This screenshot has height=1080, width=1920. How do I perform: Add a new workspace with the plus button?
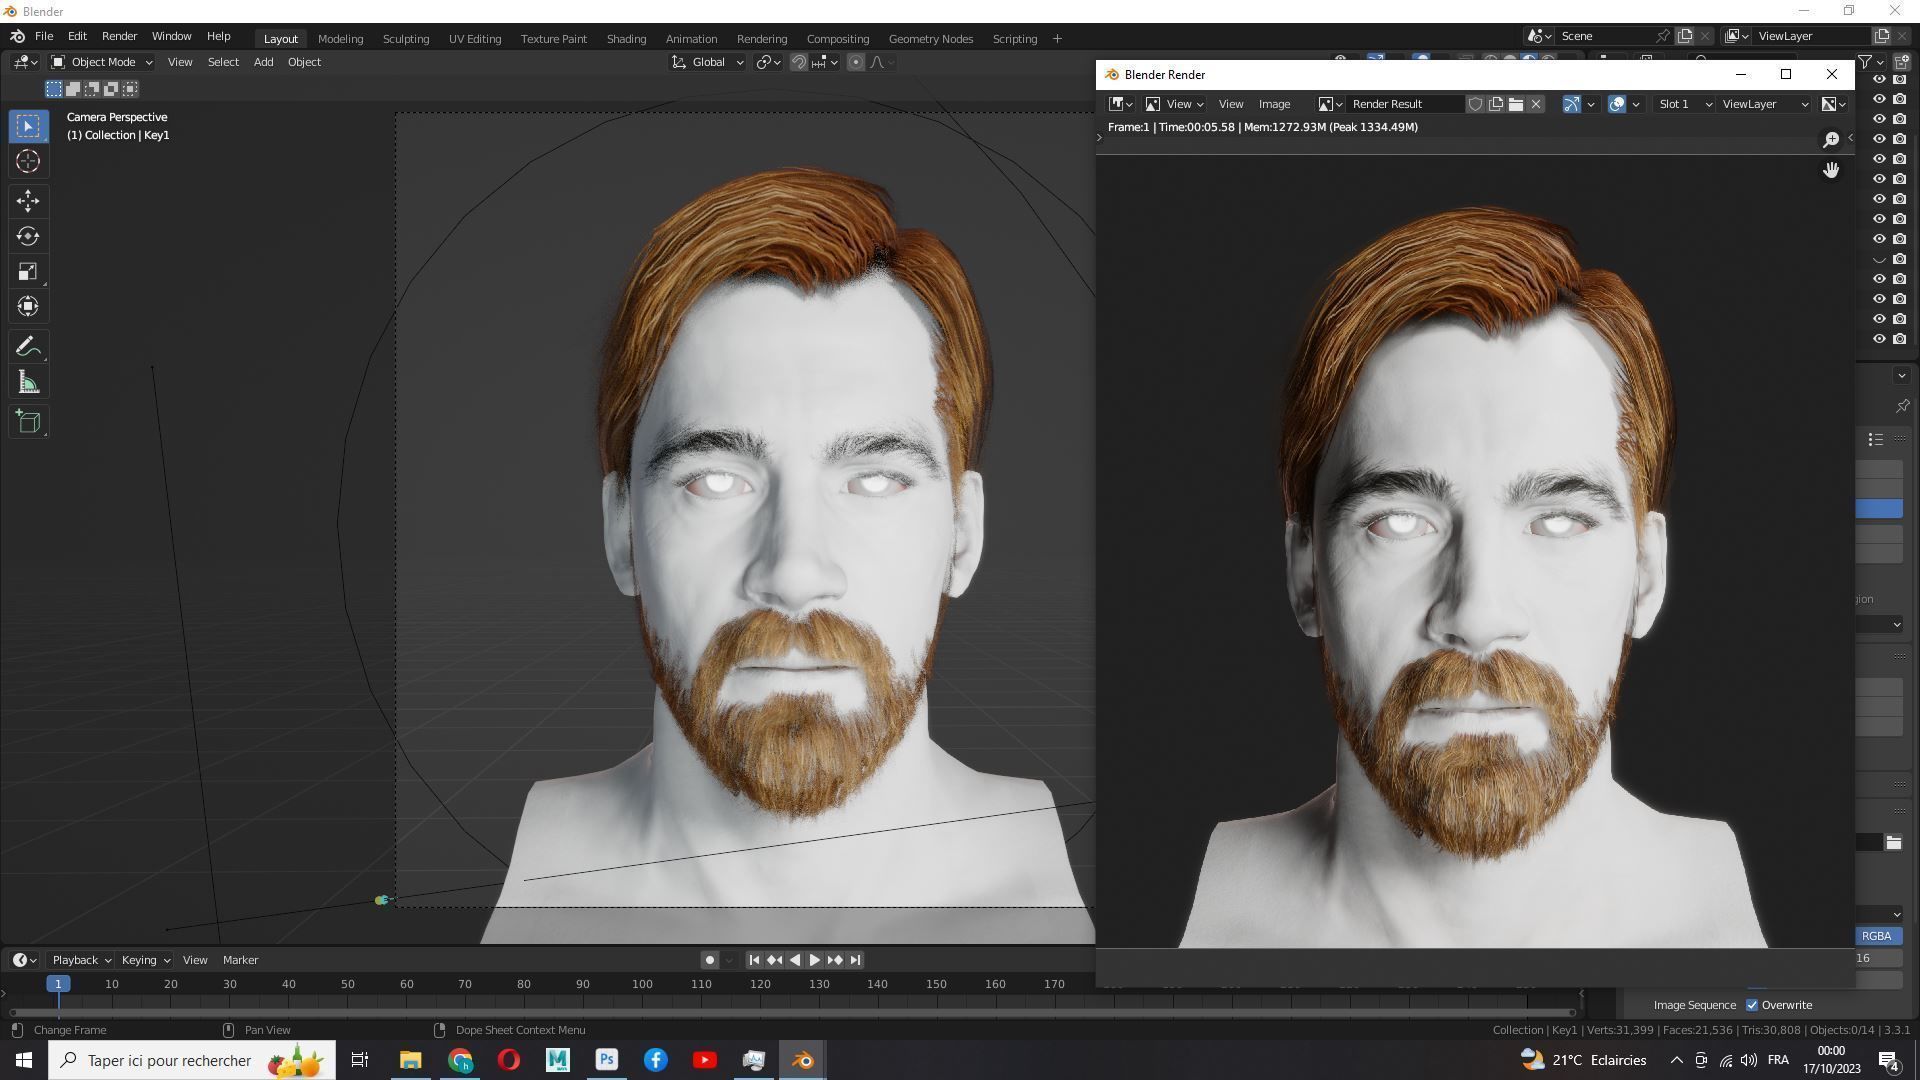pos(1057,39)
